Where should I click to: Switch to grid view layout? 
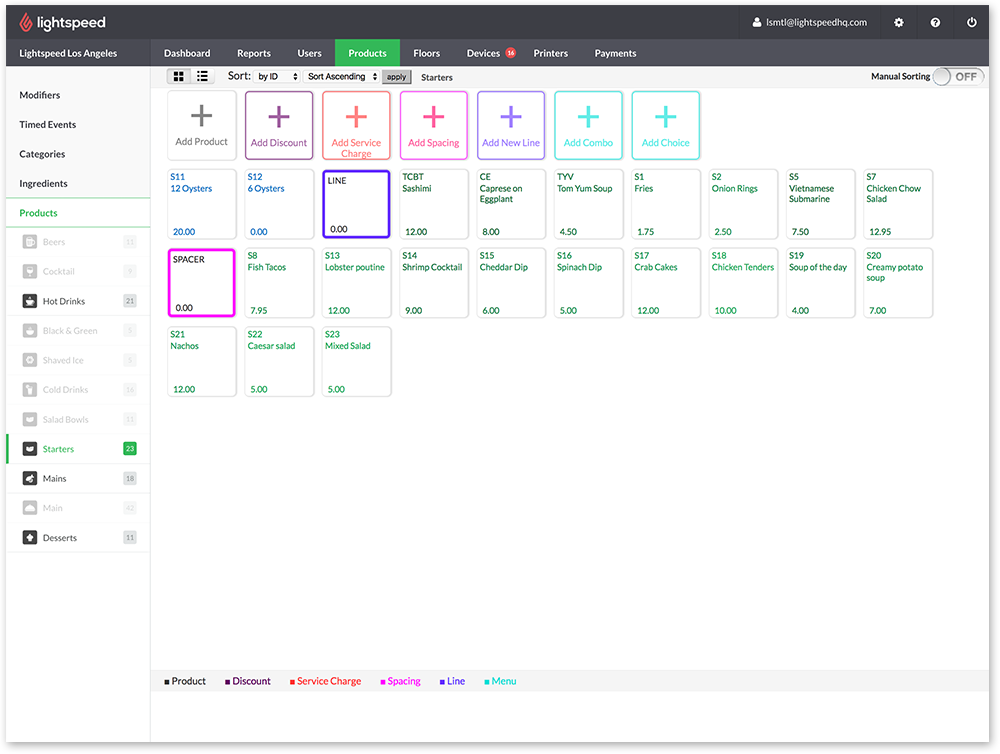179,76
